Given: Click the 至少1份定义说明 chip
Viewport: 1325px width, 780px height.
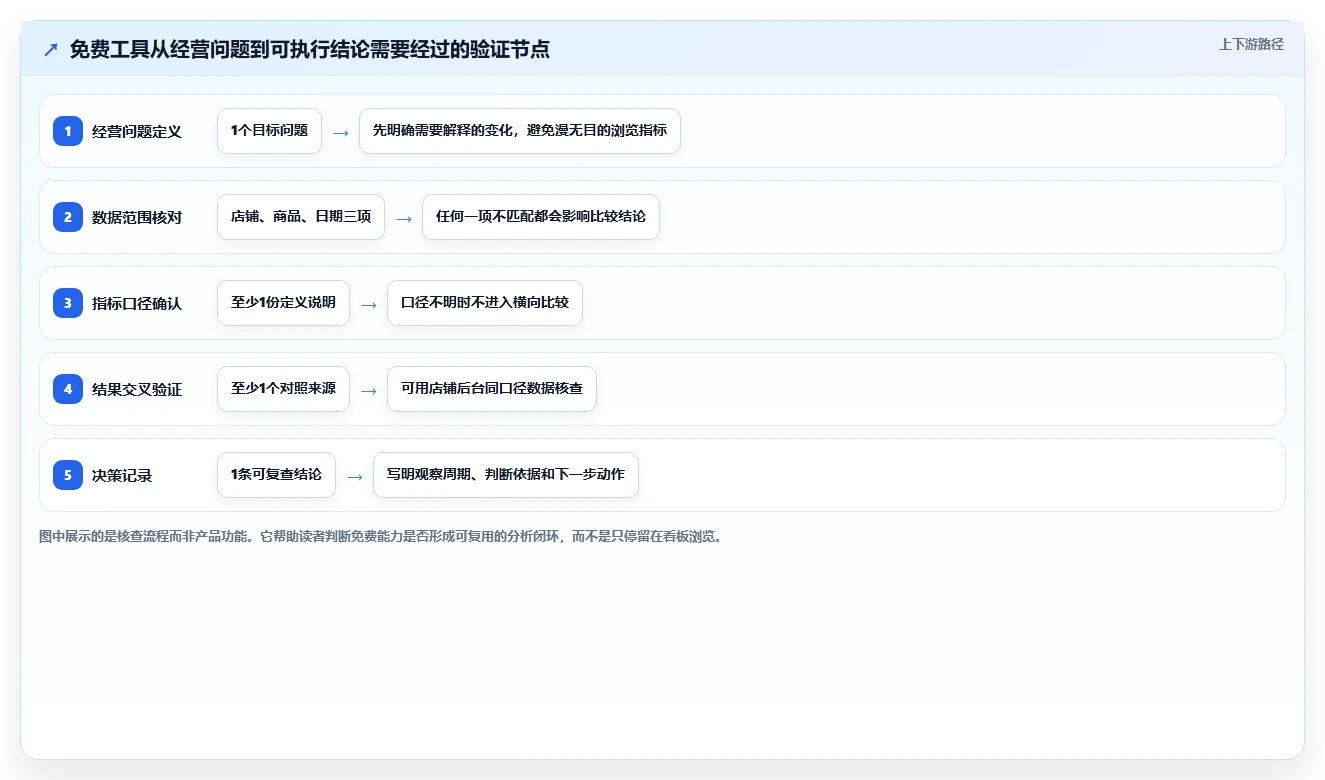Looking at the screenshot, I should [x=283, y=303].
